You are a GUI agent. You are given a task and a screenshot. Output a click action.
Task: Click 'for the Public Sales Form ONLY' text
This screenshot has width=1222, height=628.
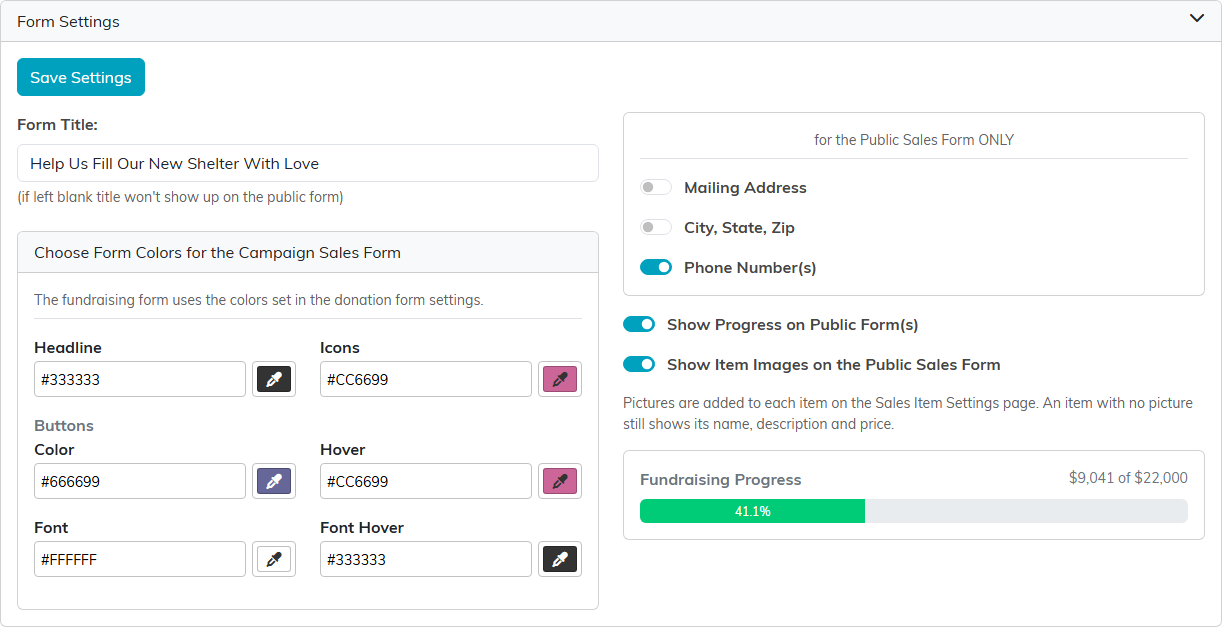click(x=914, y=140)
